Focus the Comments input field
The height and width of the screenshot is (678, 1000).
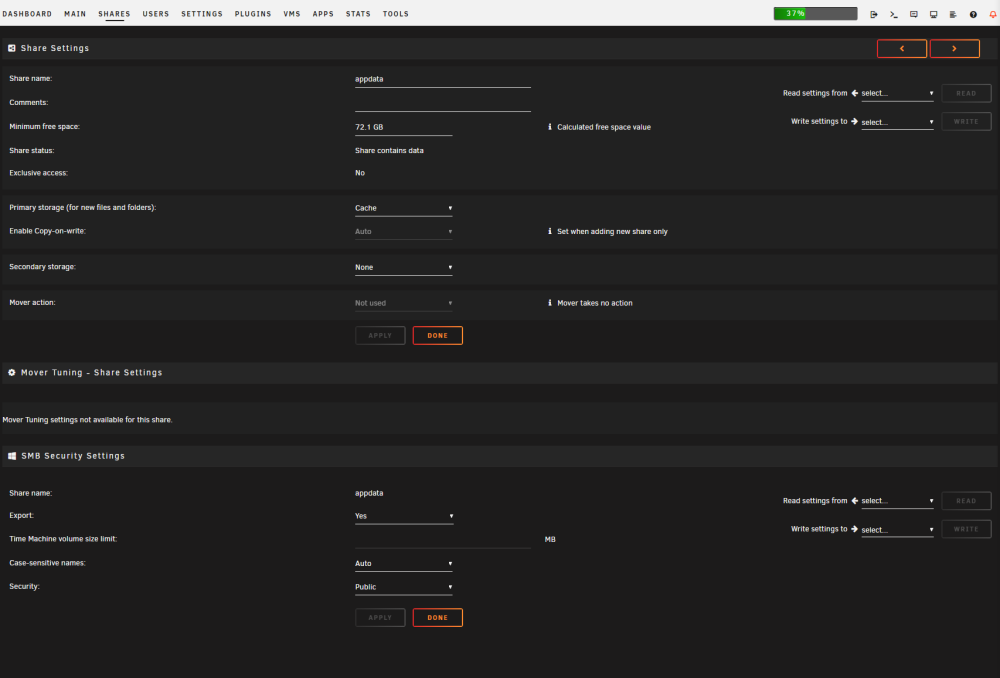tap(443, 103)
